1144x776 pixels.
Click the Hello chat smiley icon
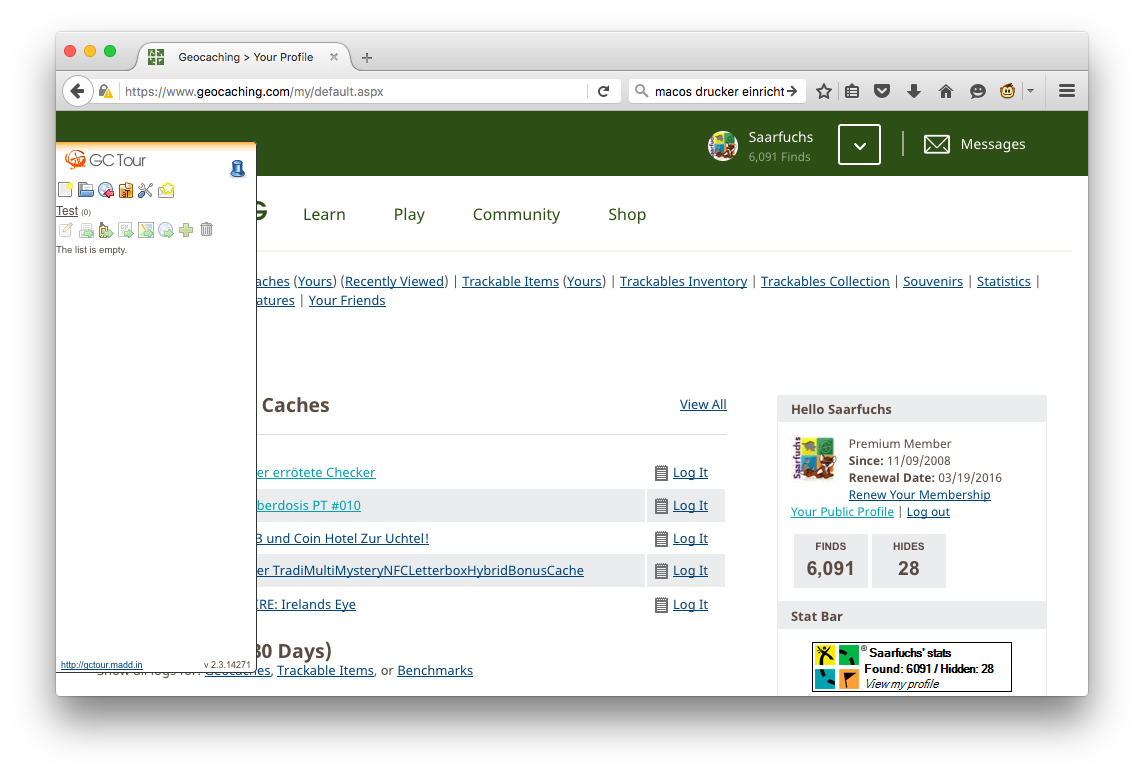pyautogui.click(x=978, y=91)
